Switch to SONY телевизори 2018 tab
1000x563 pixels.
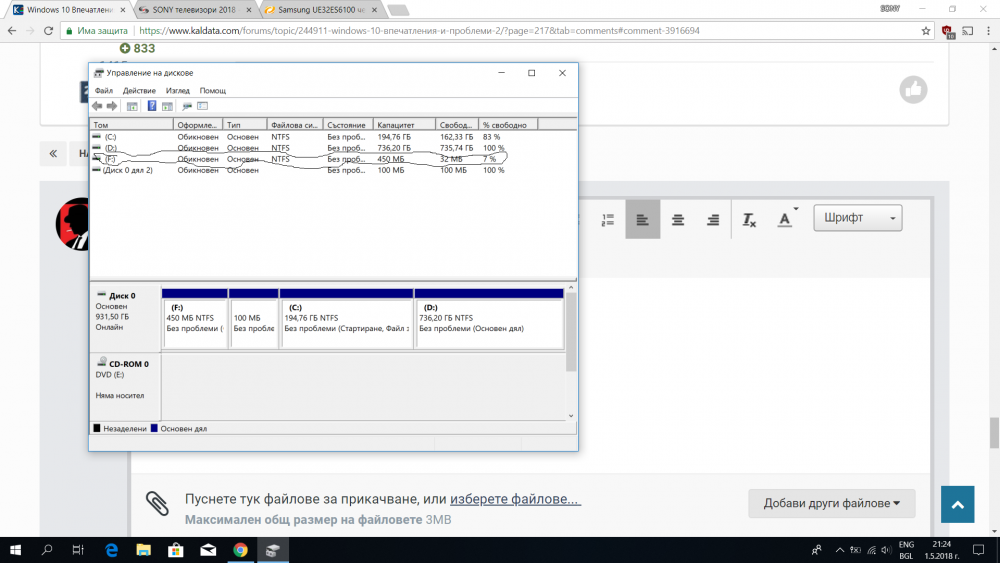point(194,10)
